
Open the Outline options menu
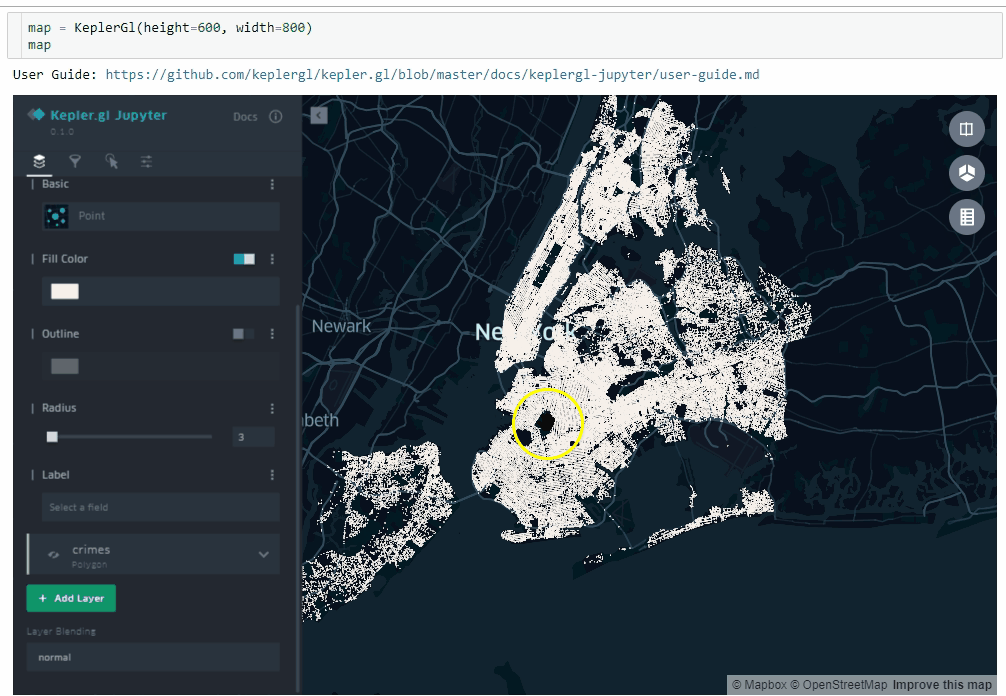272,334
